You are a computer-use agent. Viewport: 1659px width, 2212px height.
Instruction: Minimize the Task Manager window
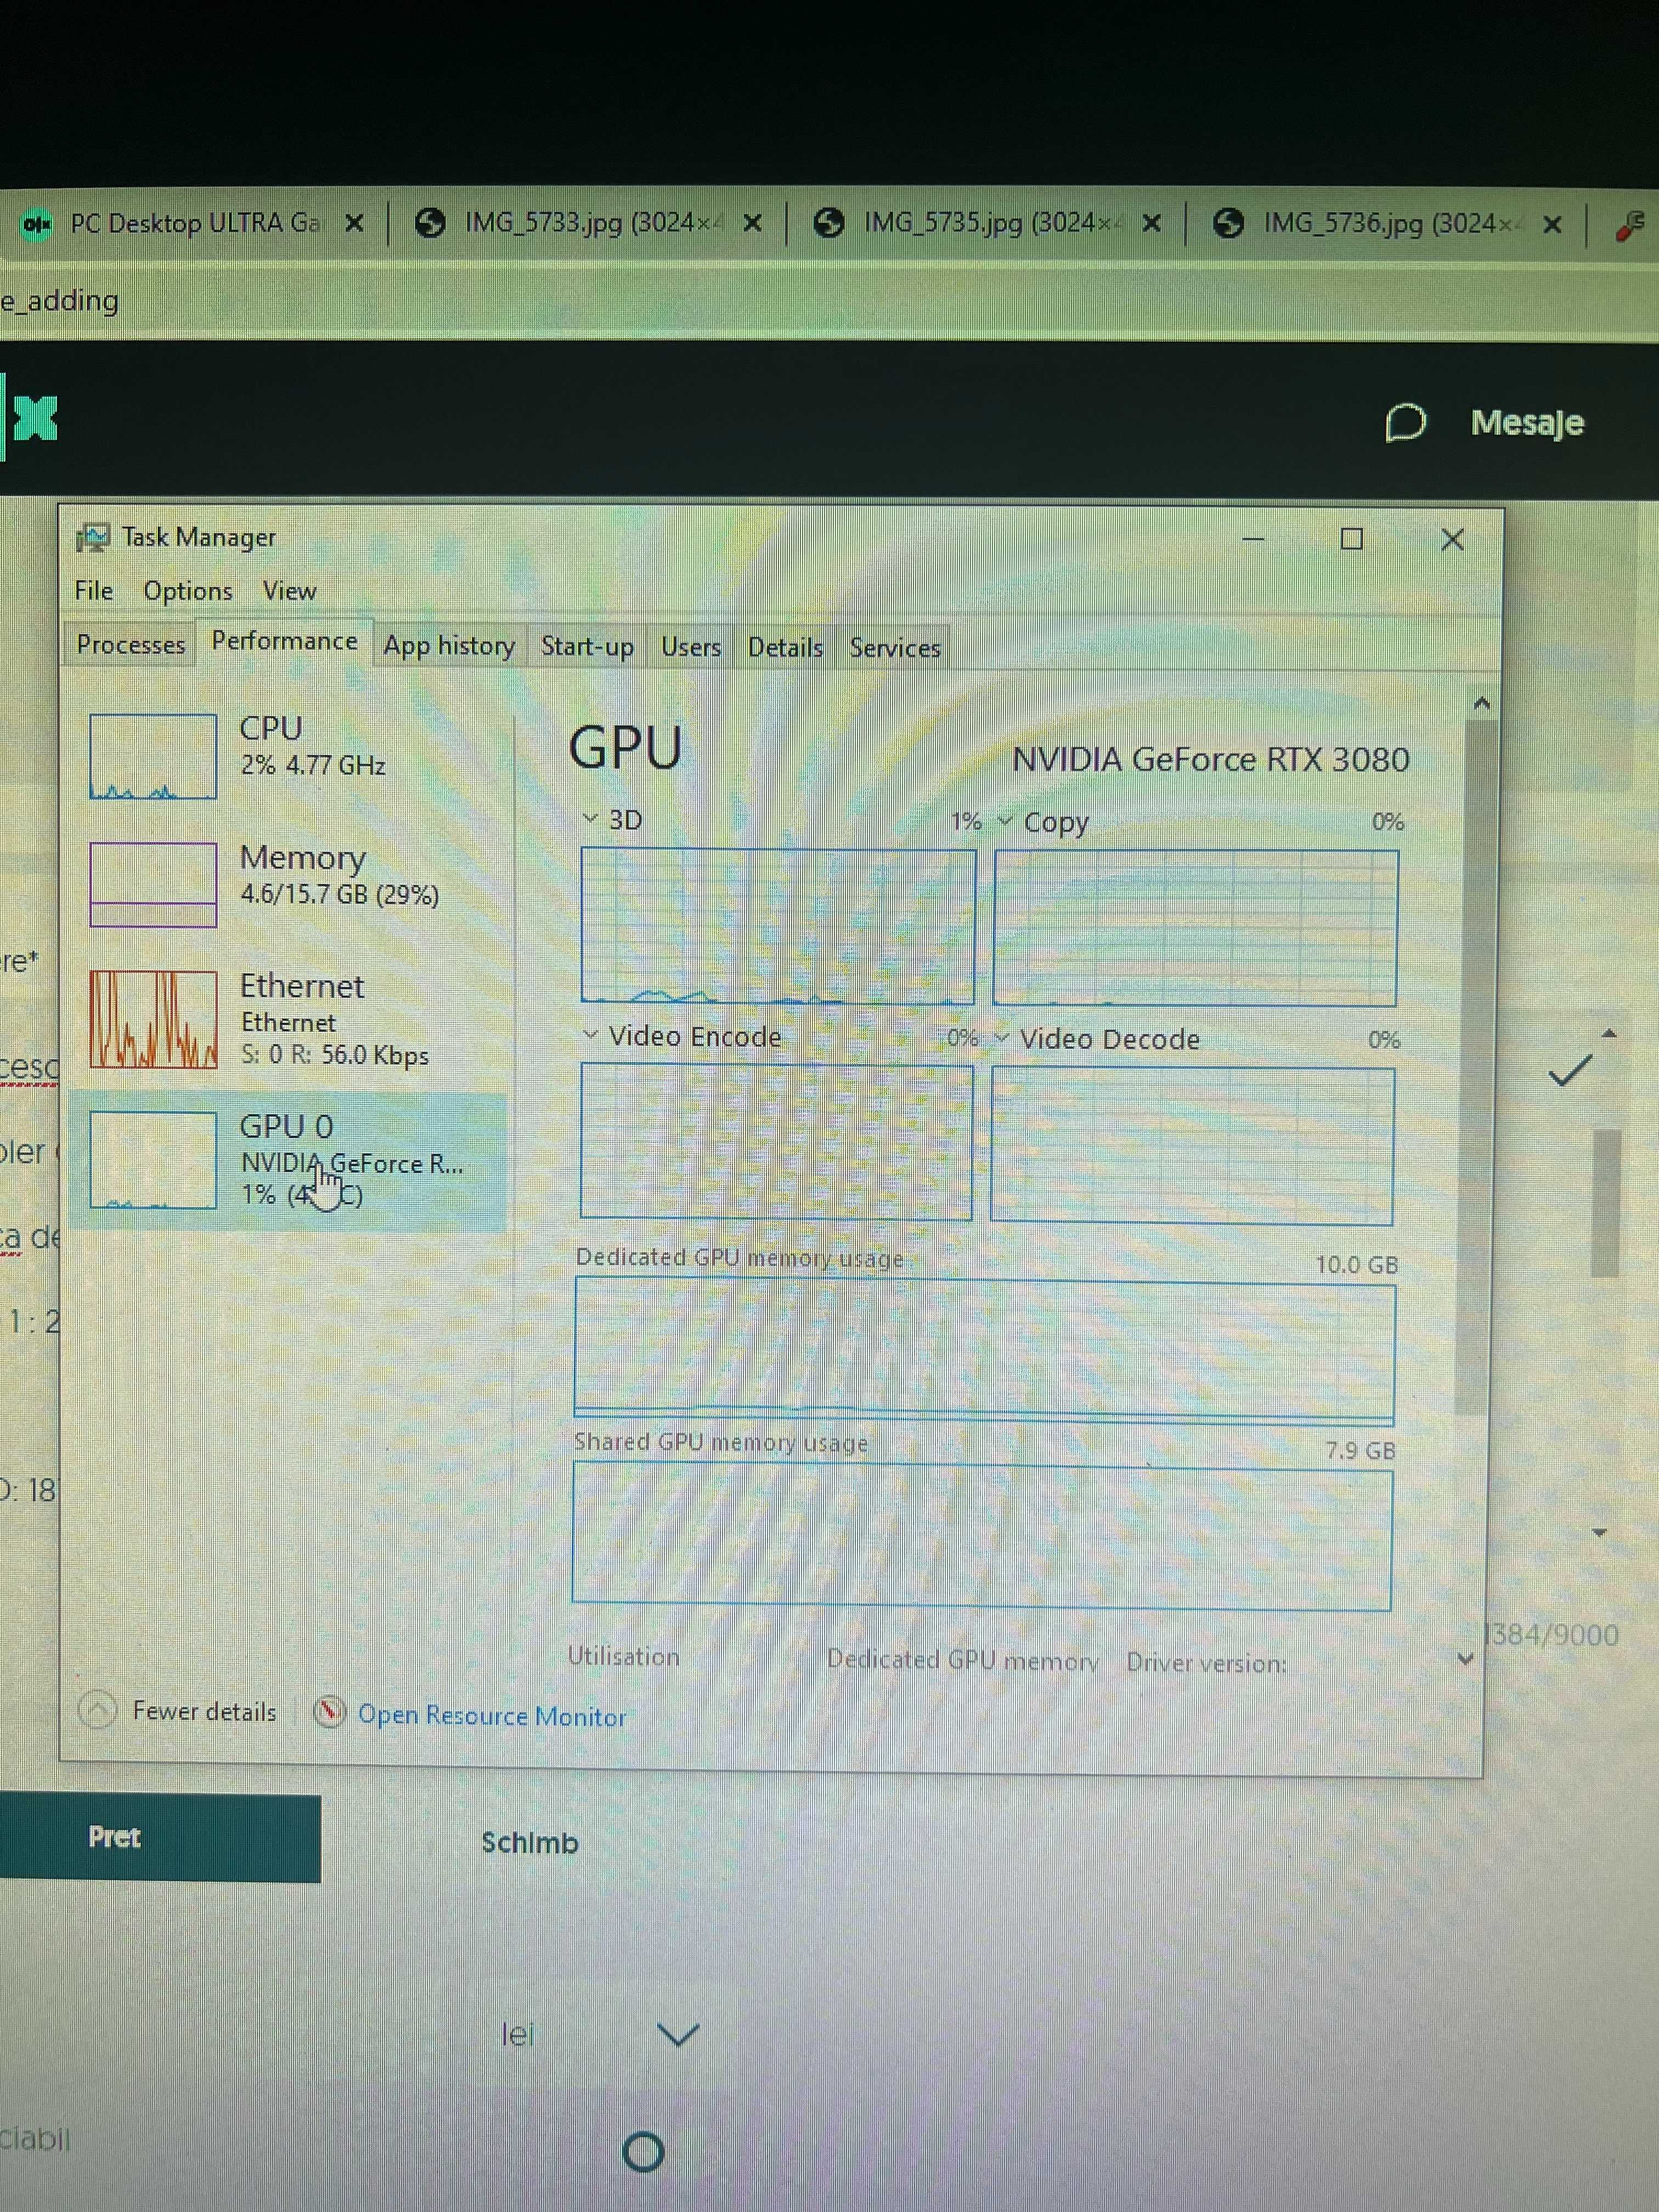1253,539
